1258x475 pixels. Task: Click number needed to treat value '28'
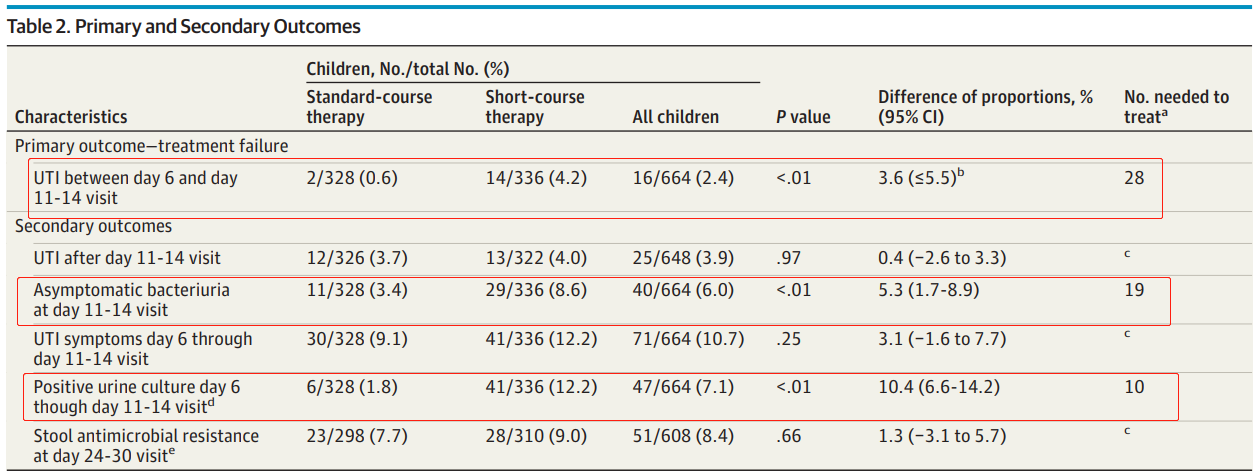(1134, 178)
